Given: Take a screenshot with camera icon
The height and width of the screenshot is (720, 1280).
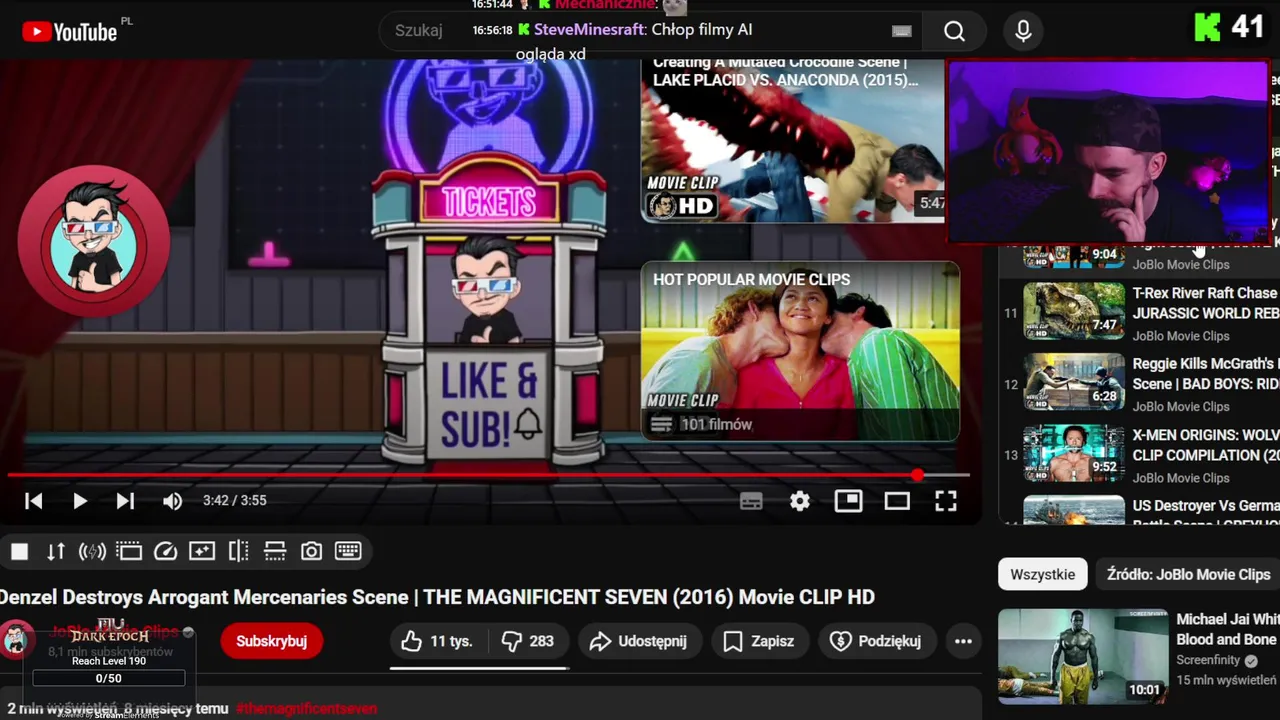Looking at the screenshot, I should point(311,551).
